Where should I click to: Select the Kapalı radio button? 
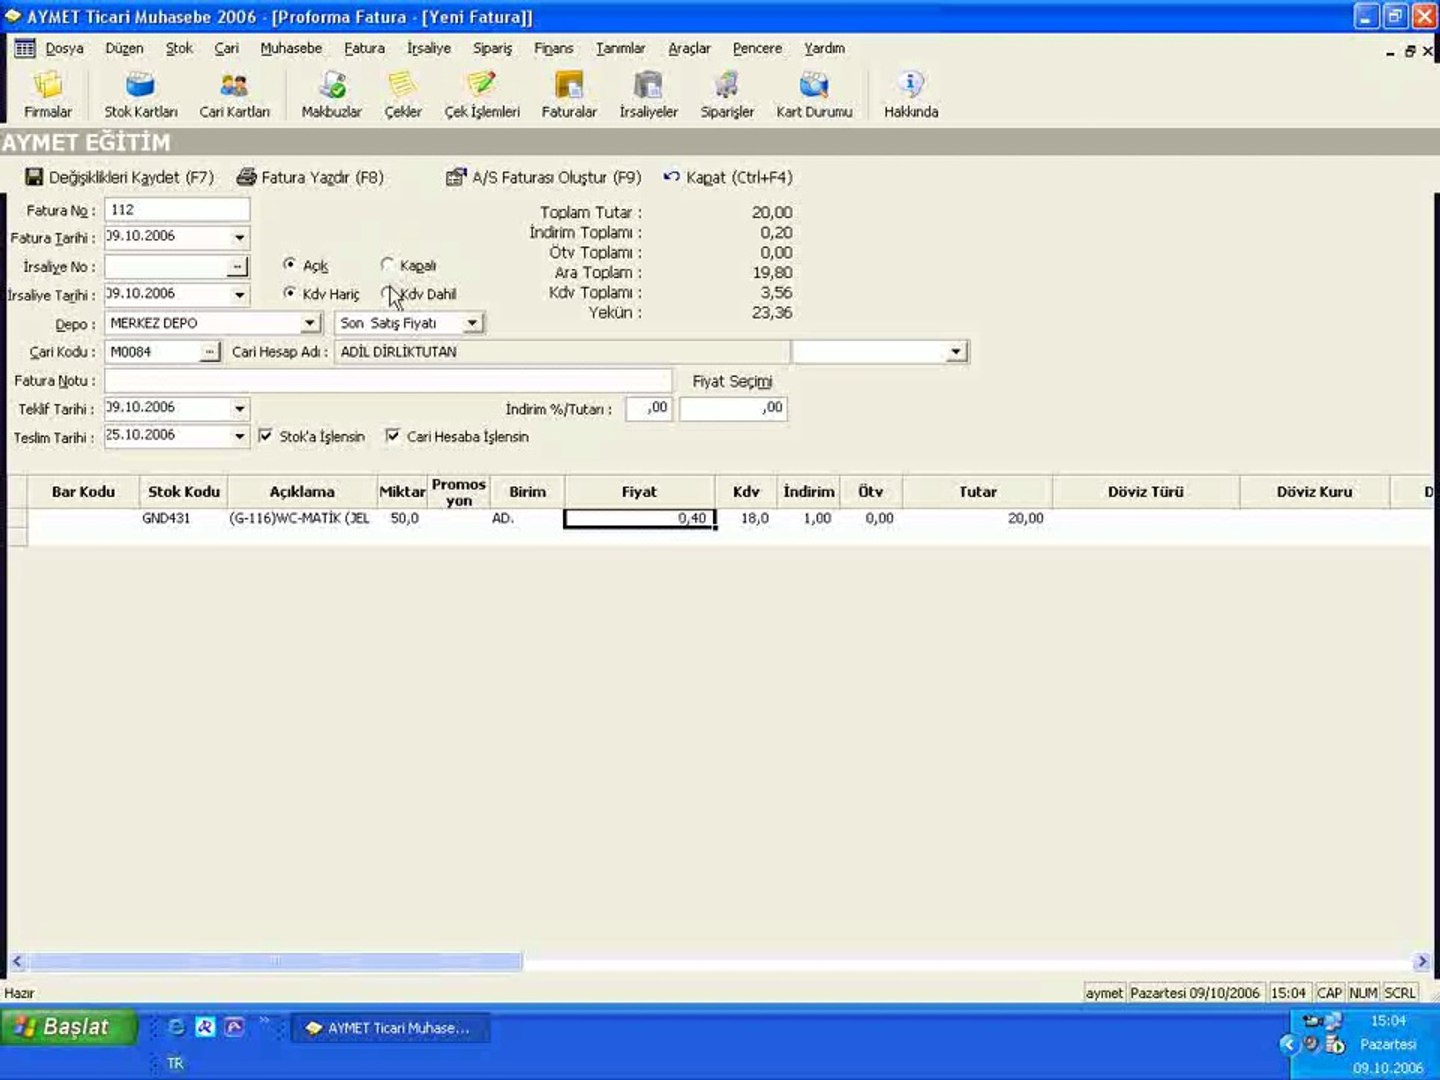tap(388, 265)
